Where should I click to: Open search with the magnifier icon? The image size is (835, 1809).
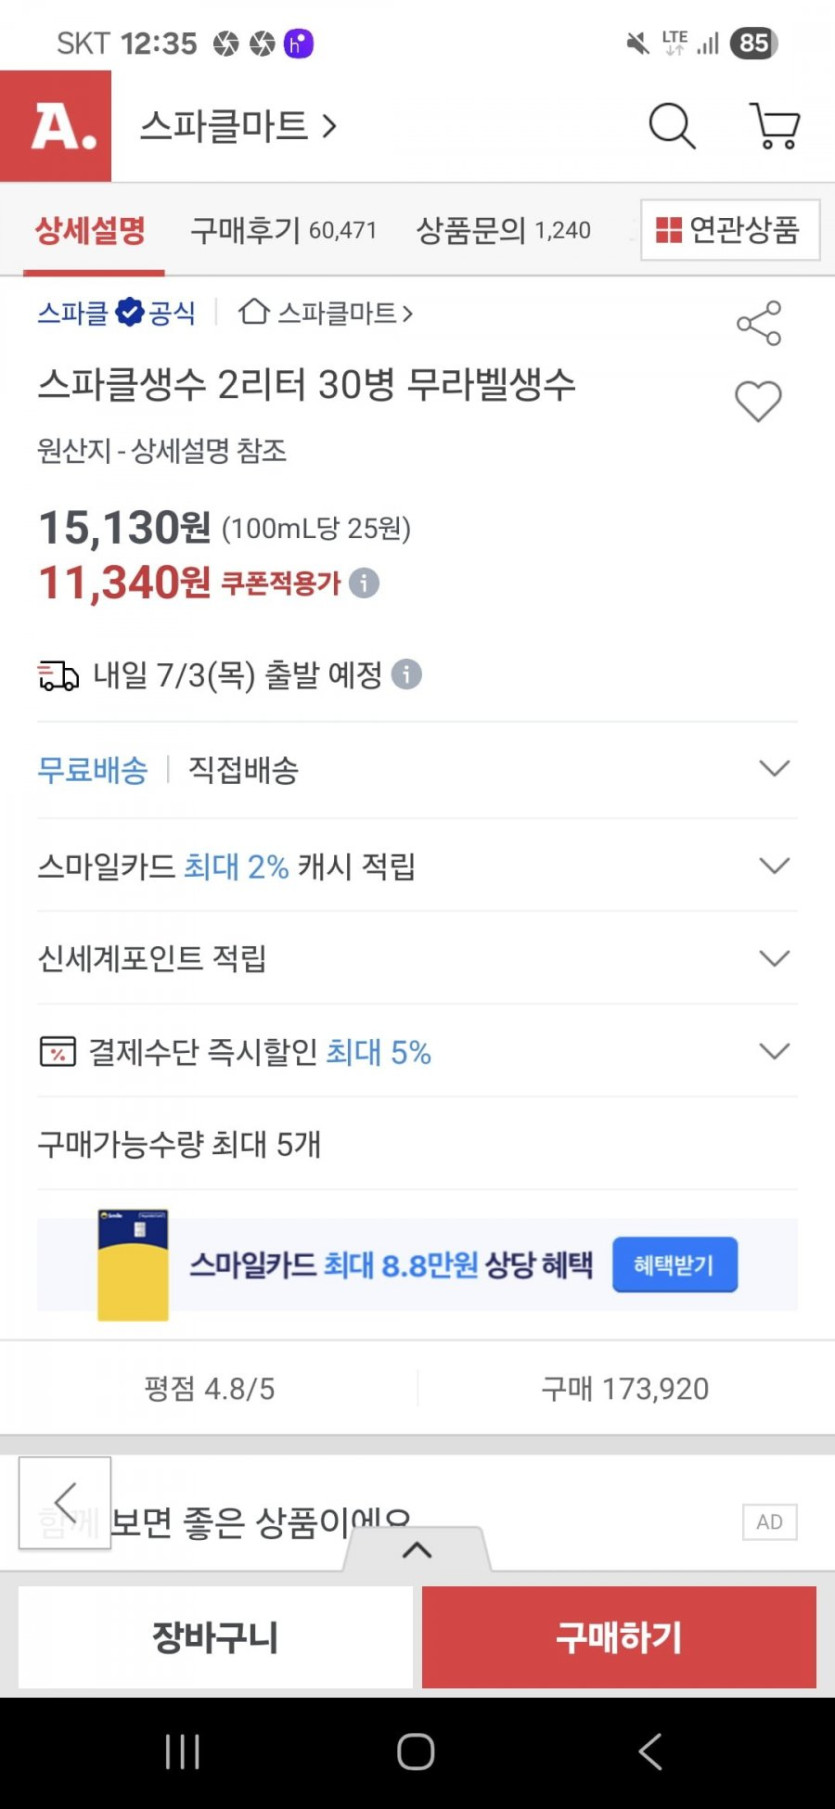[672, 126]
